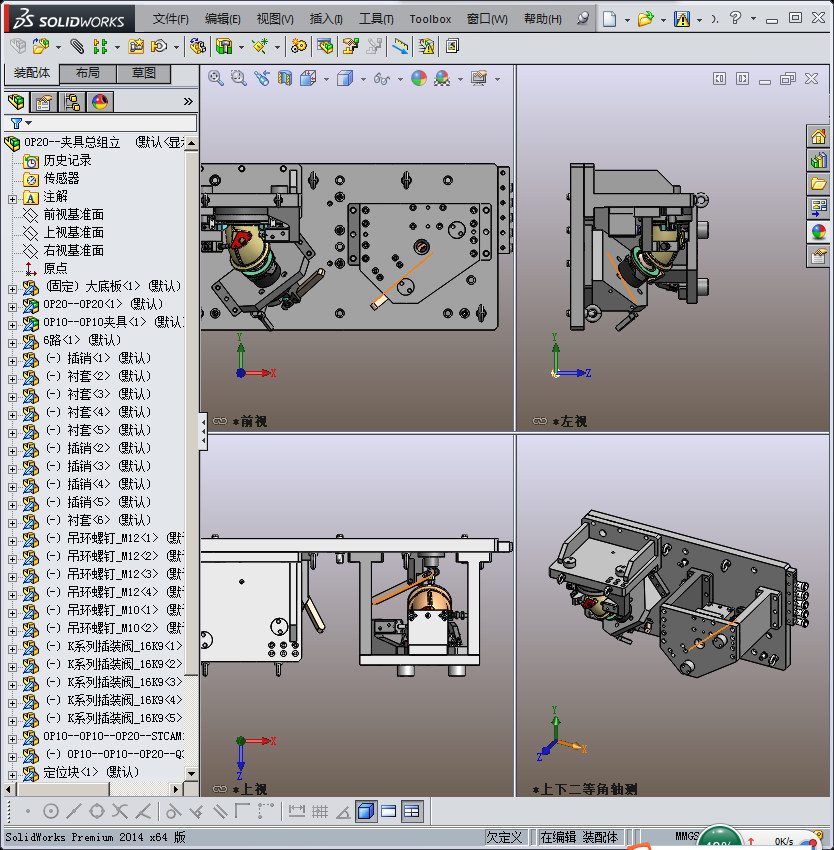Click the Display Style cube icon
This screenshot has height=850, width=834.
pyautogui.click(x=345, y=79)
